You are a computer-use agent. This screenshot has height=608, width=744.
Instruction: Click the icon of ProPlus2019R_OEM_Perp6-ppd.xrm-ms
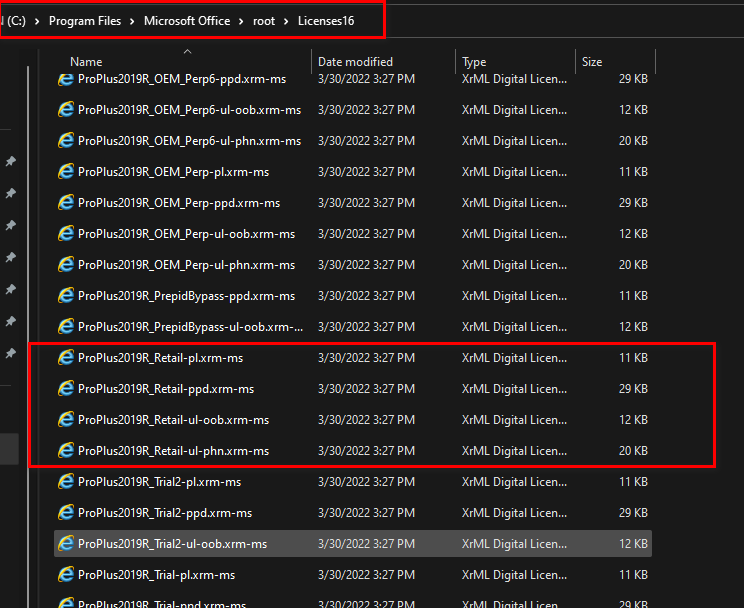65,79
